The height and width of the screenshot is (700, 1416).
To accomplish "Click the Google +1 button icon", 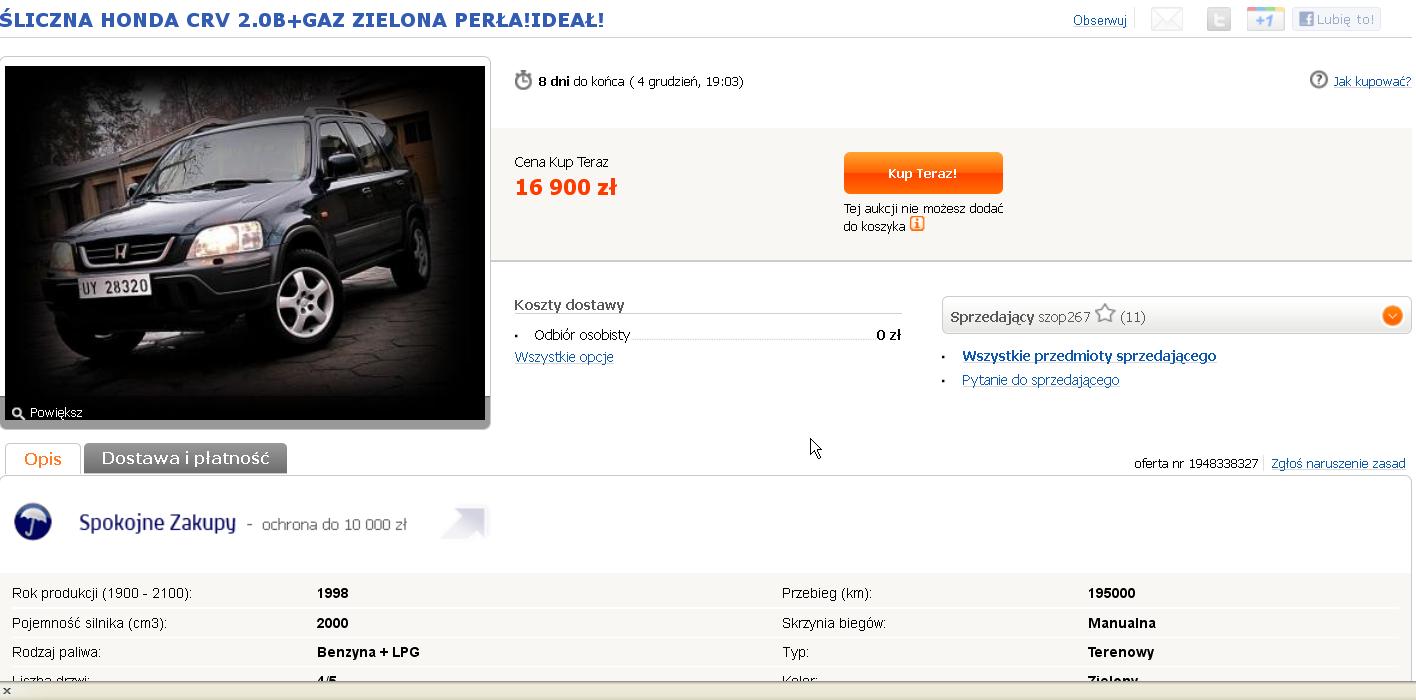I will pyautogui.click(x=1265, y=19).
